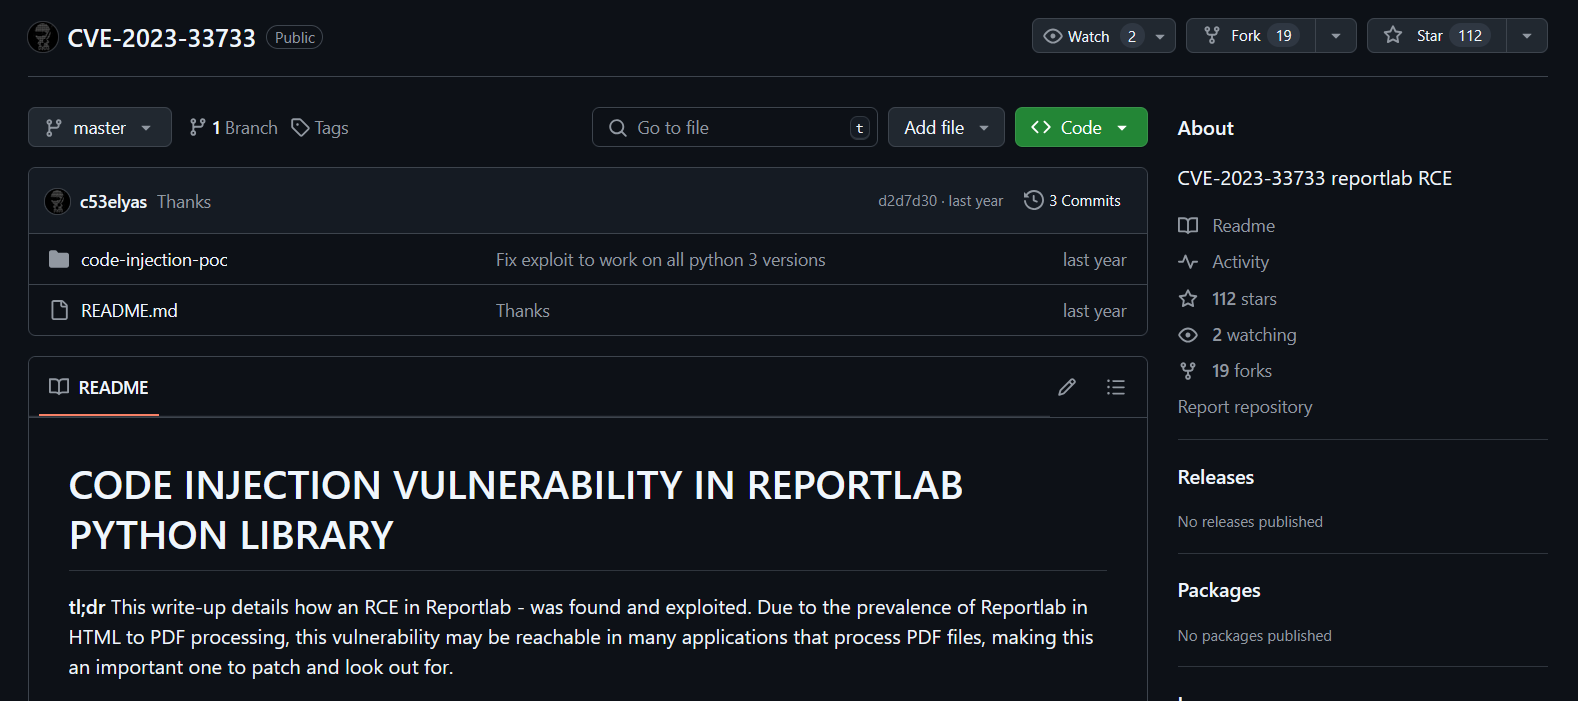Open the CVE-2023-33733 repository title

pyautogui.click(x=162, y=38)
